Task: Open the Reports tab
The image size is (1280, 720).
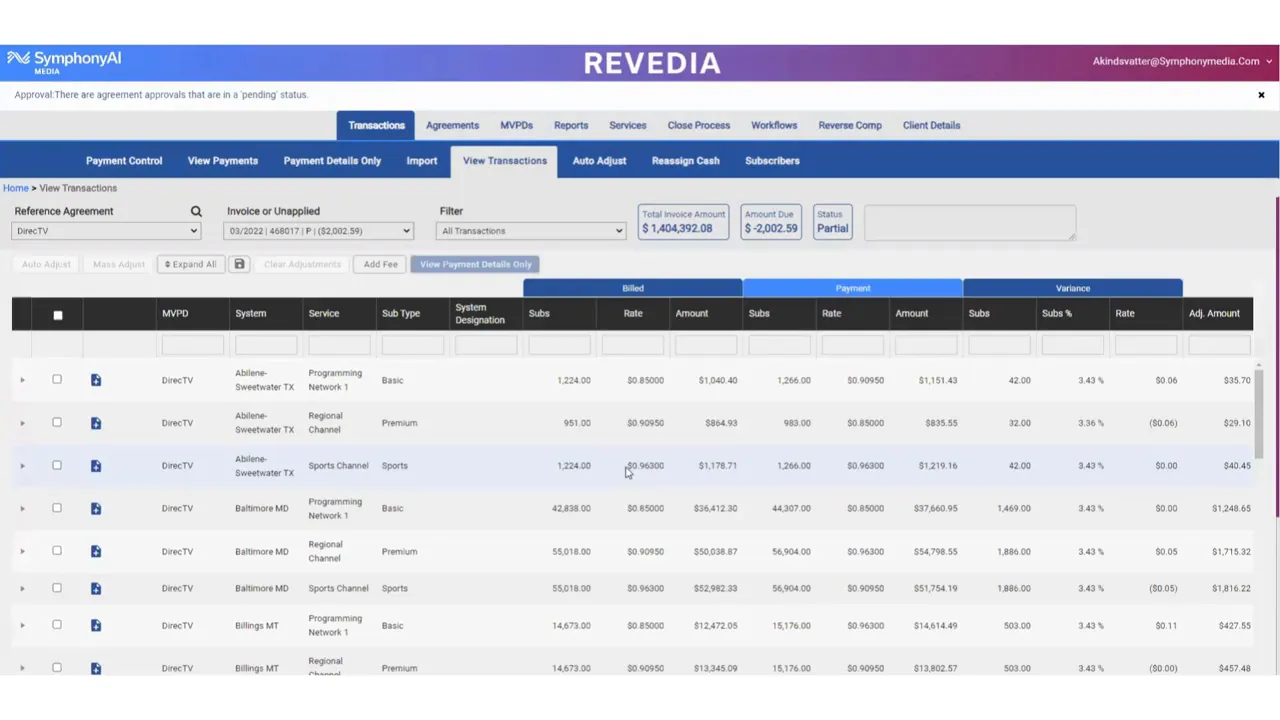Action: (x=571, y=125)
